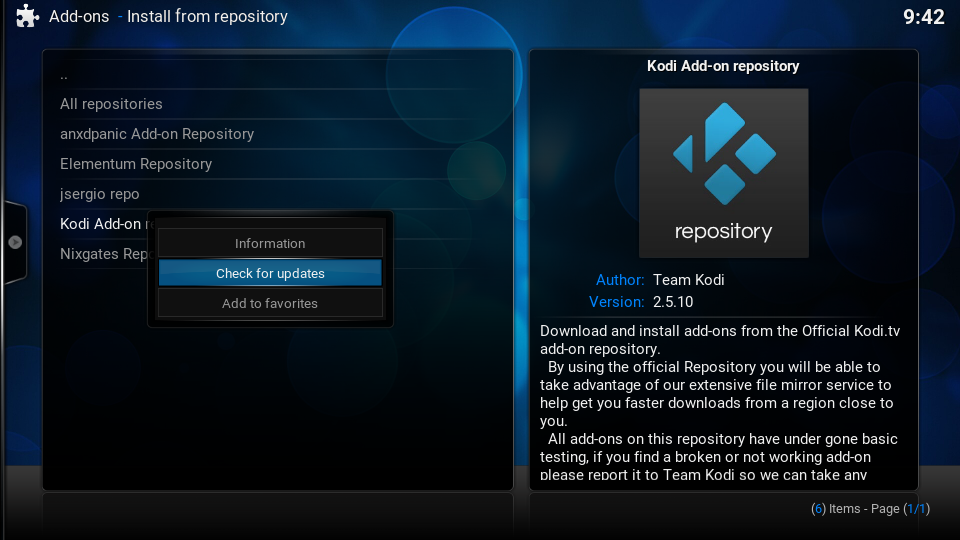Click the Author Team Kodi value
This screenshot has width=960, height=540.
[x=688, y=280]
